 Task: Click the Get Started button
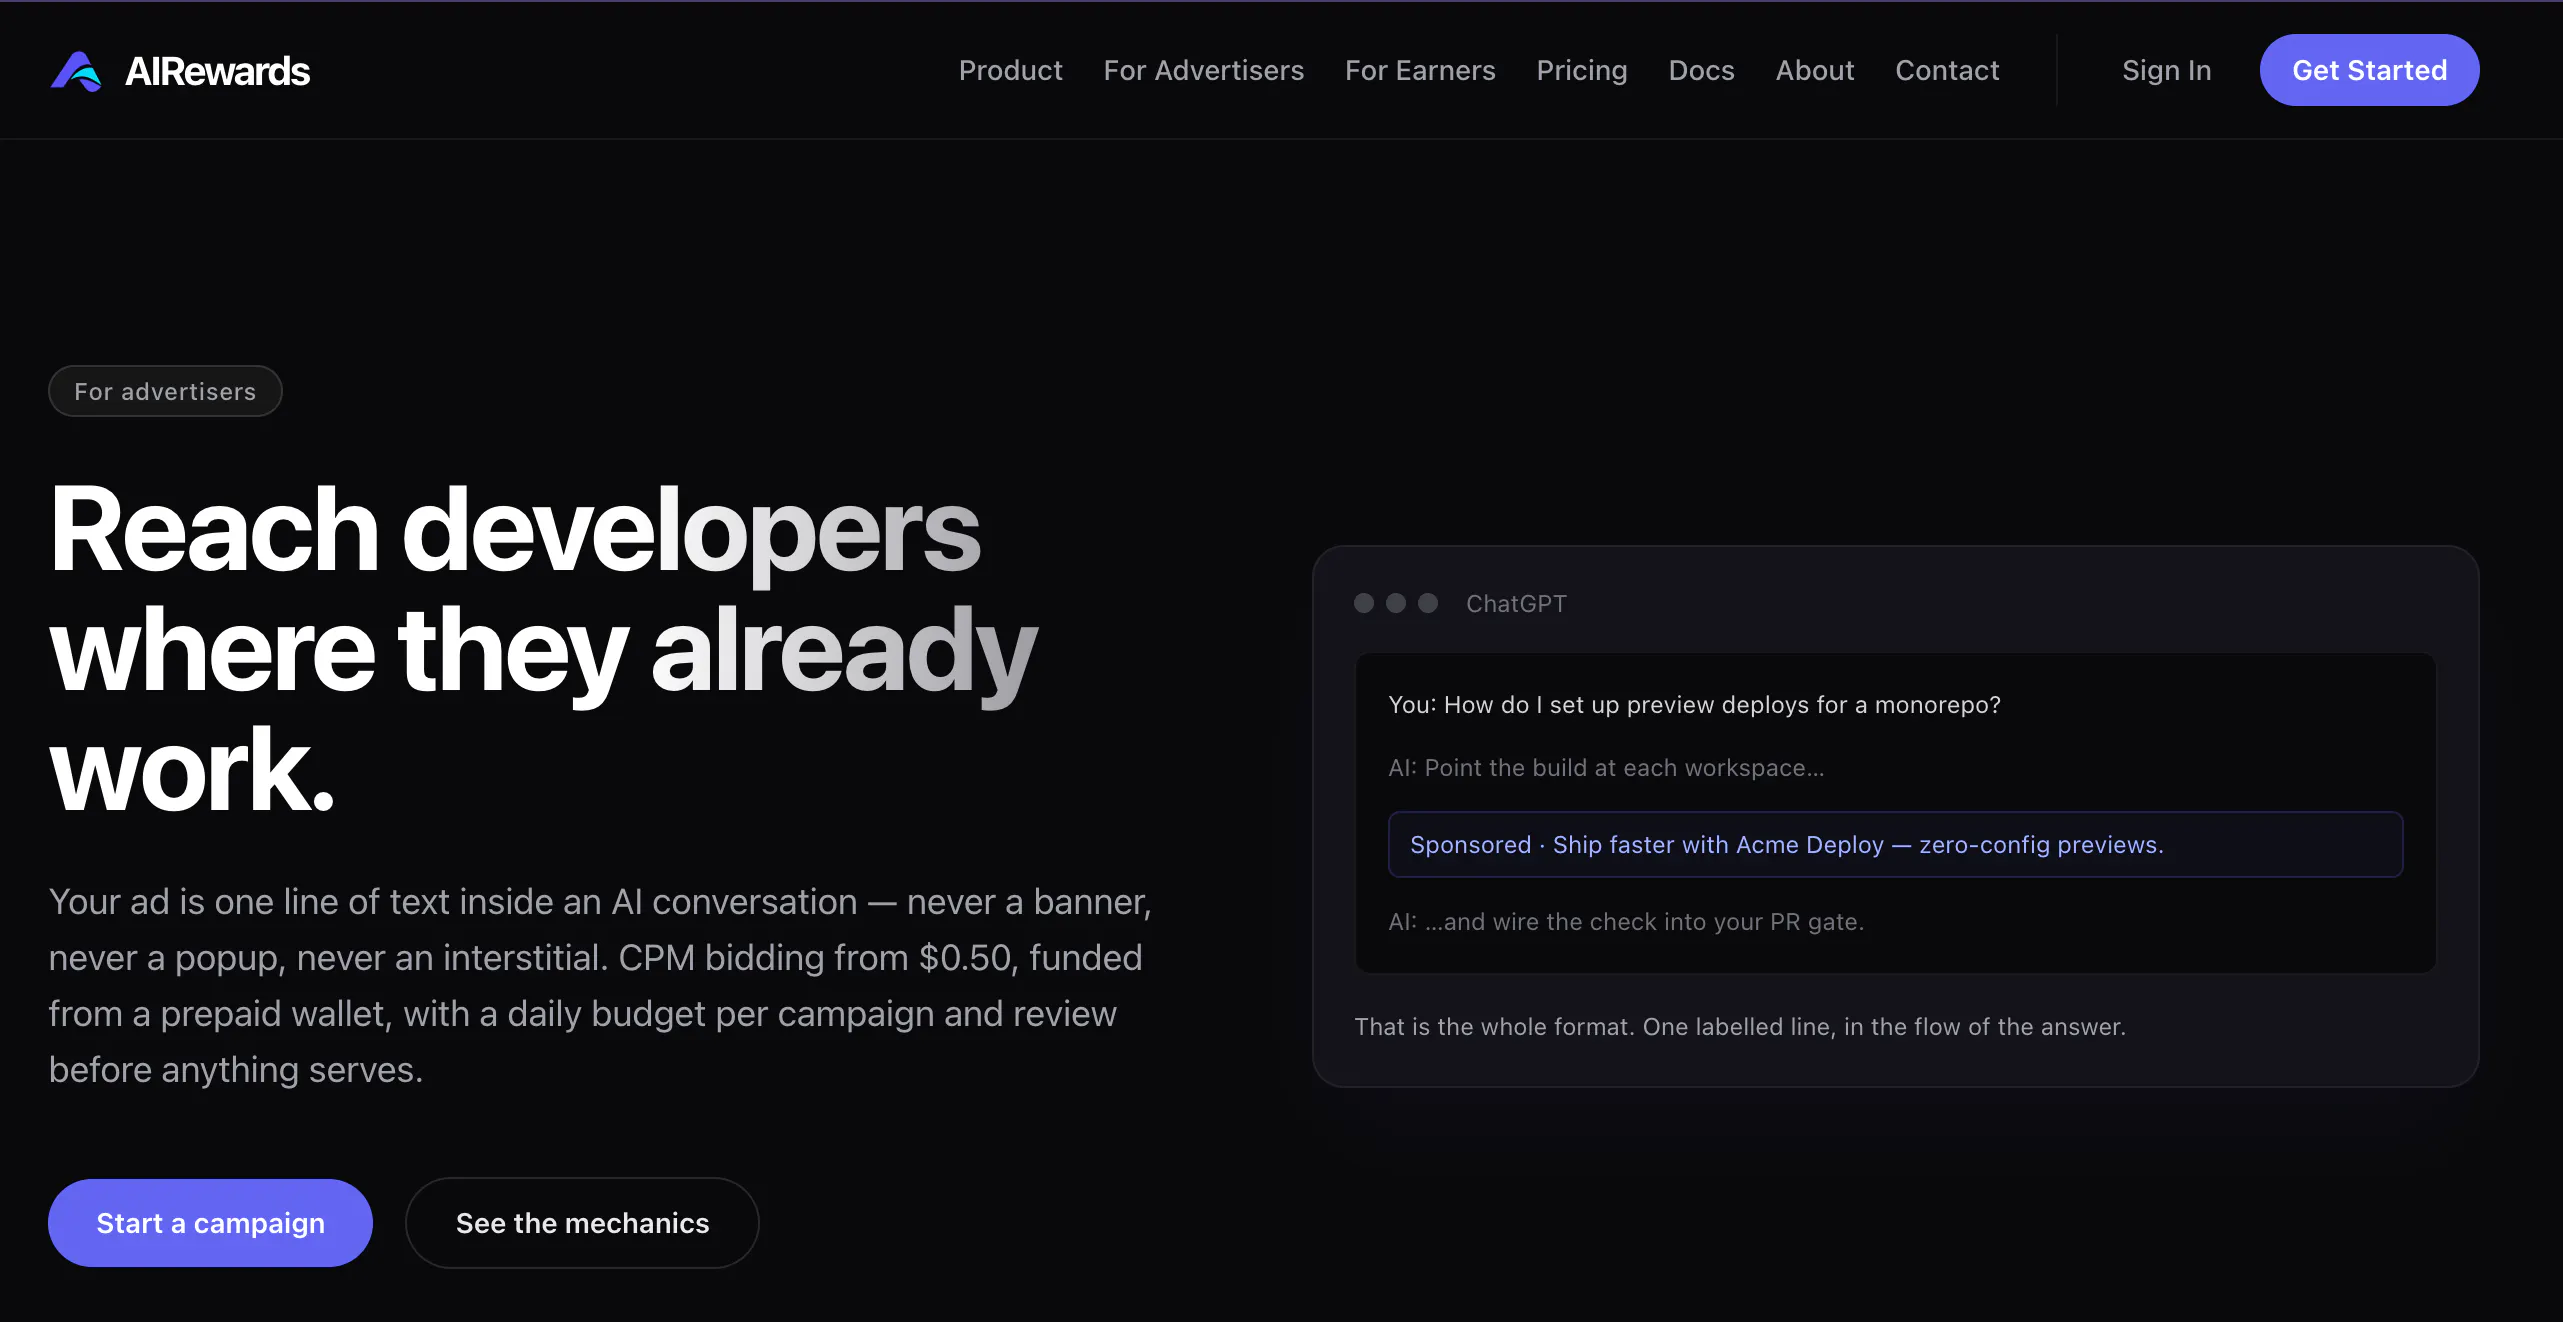2369,70
